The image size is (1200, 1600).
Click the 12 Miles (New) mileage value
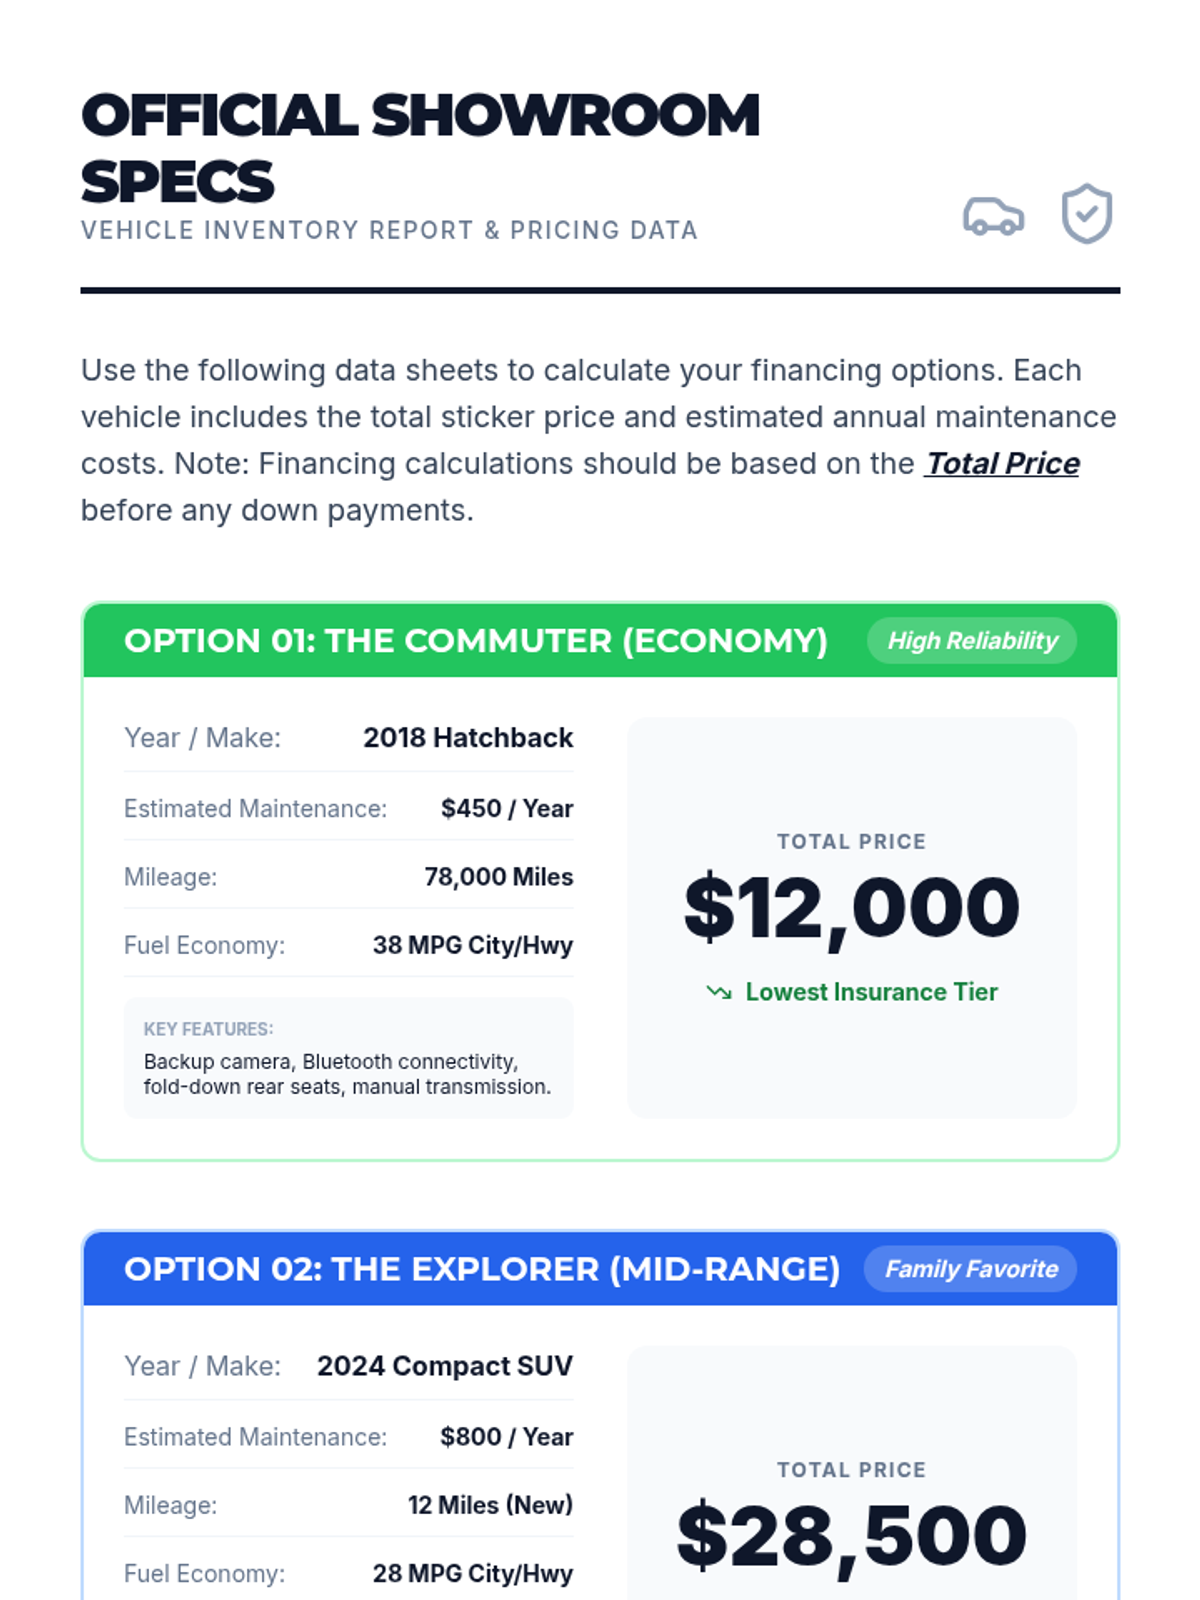tap(490, 1504)
